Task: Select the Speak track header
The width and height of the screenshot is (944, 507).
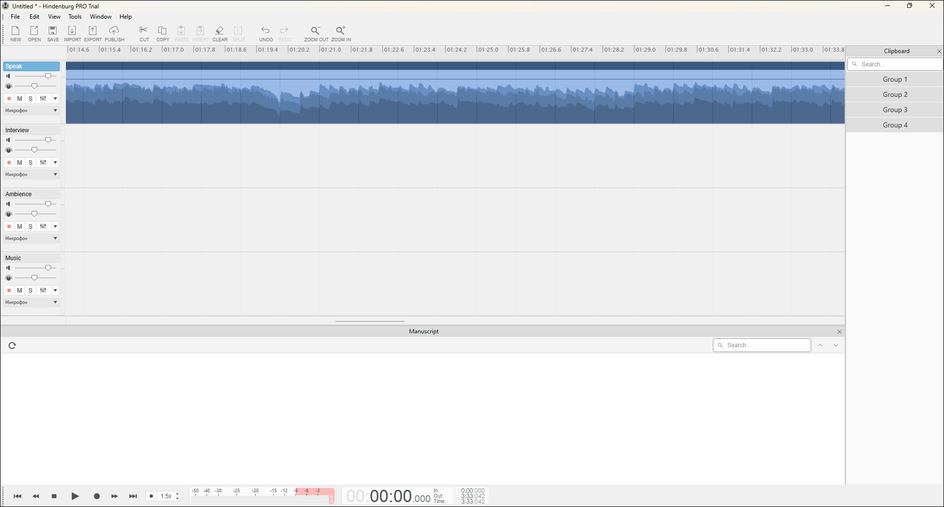Action: click(x=31, y=66)
